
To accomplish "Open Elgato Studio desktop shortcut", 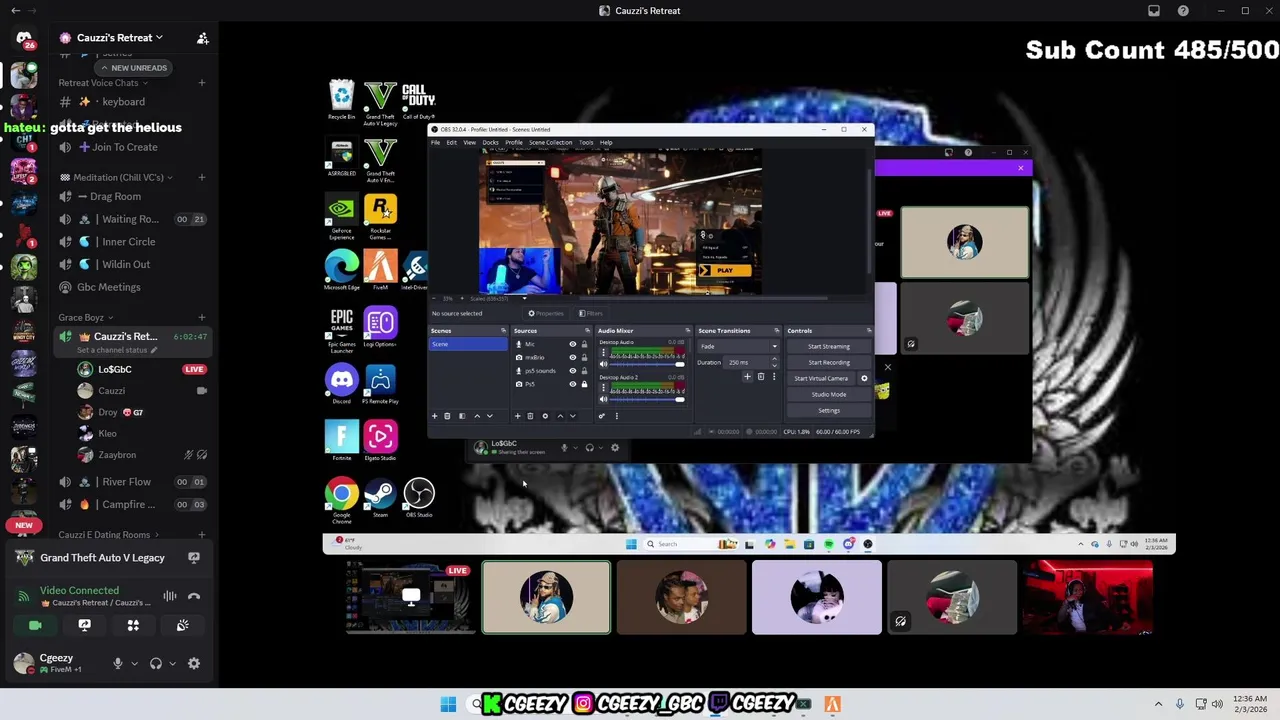I will [380, 441].
